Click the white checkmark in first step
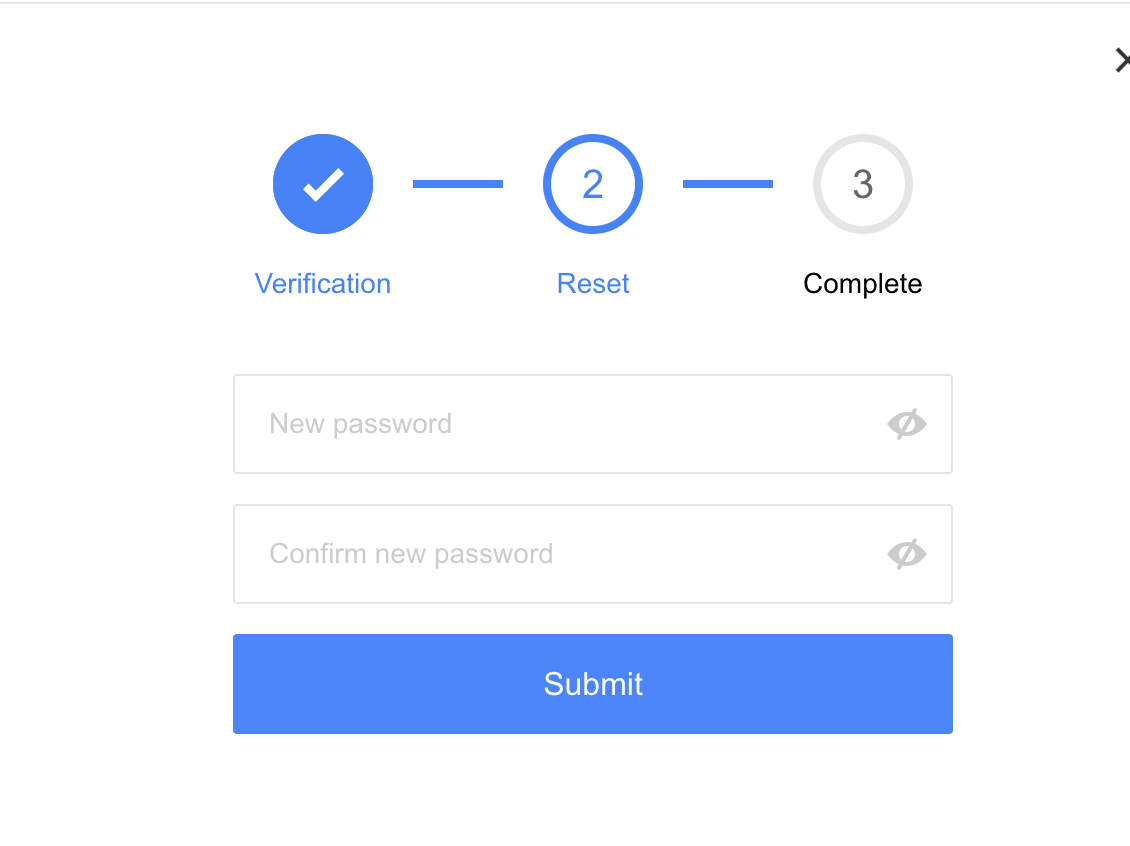Viewport: 1130px width, 846px height. [323, 184]
